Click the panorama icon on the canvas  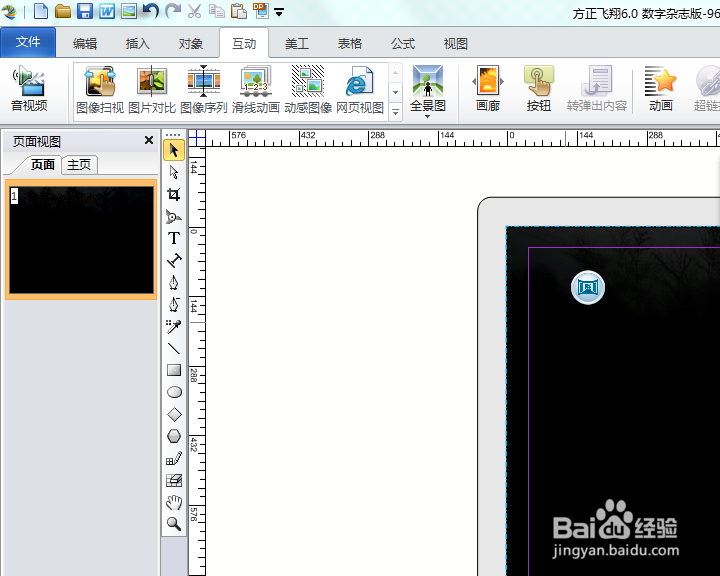click(588, 288)
